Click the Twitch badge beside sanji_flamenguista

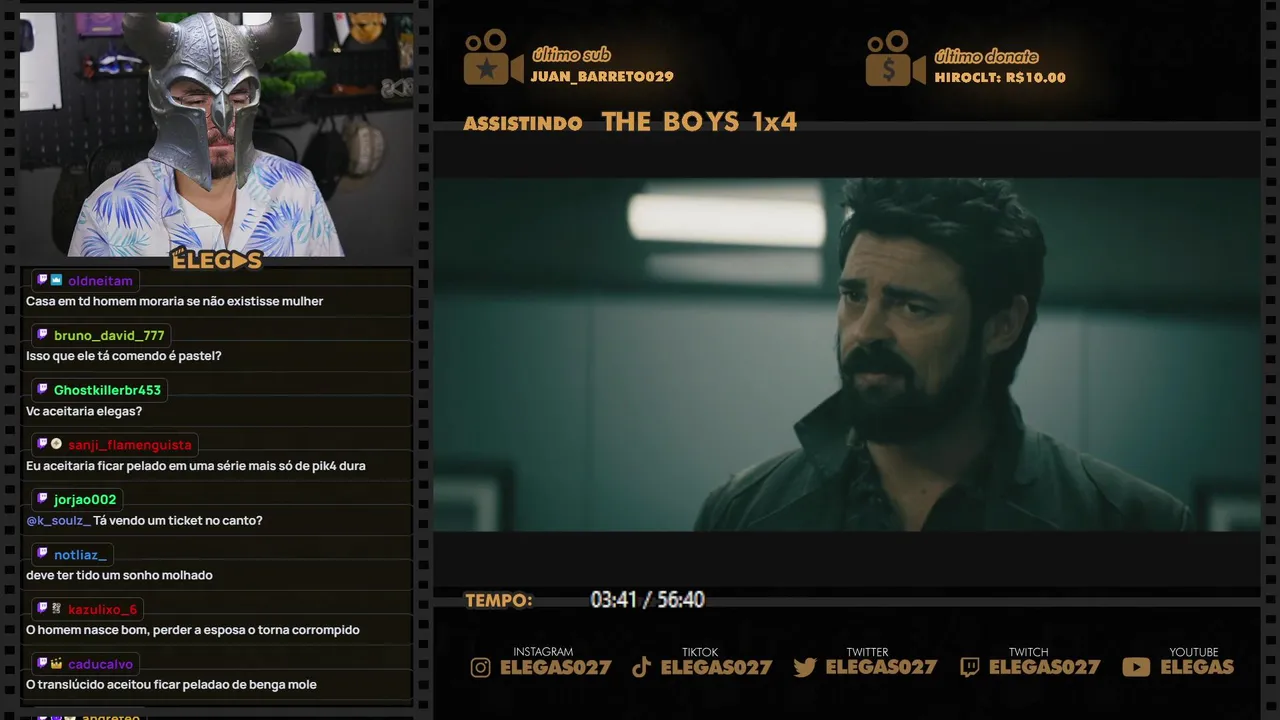(x=42, y=444)
